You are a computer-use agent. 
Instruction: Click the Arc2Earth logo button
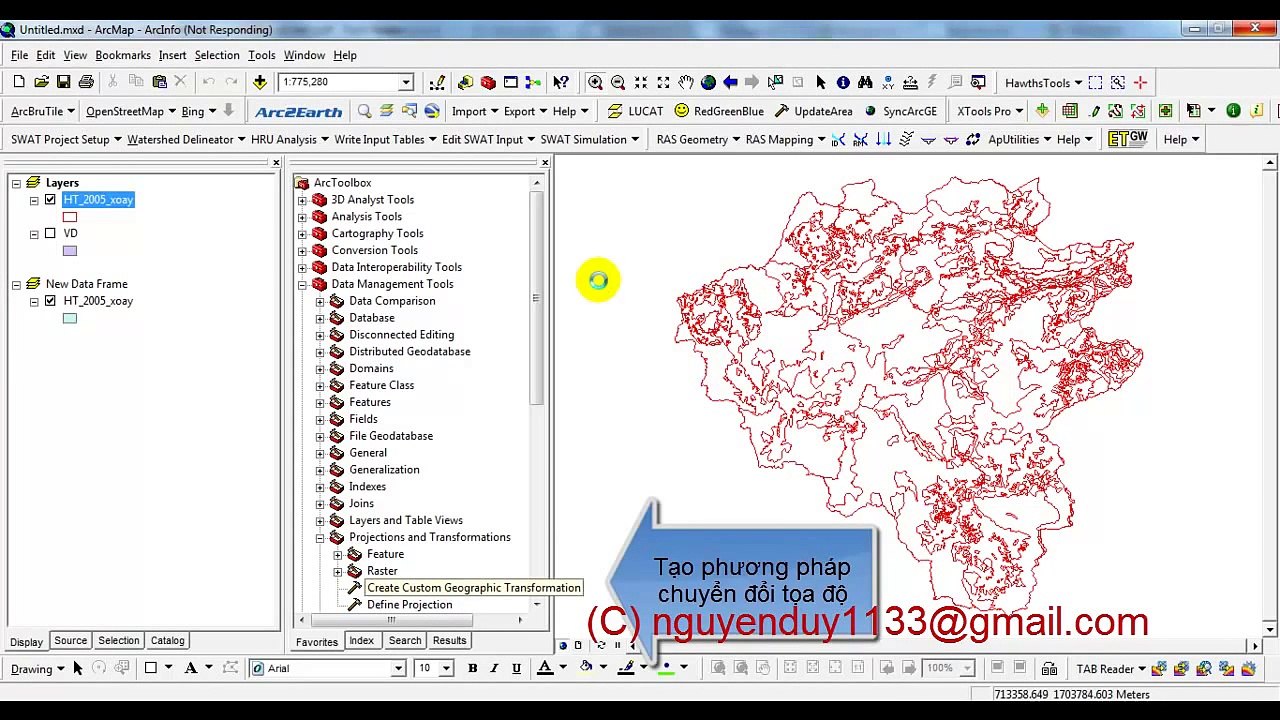298,111
